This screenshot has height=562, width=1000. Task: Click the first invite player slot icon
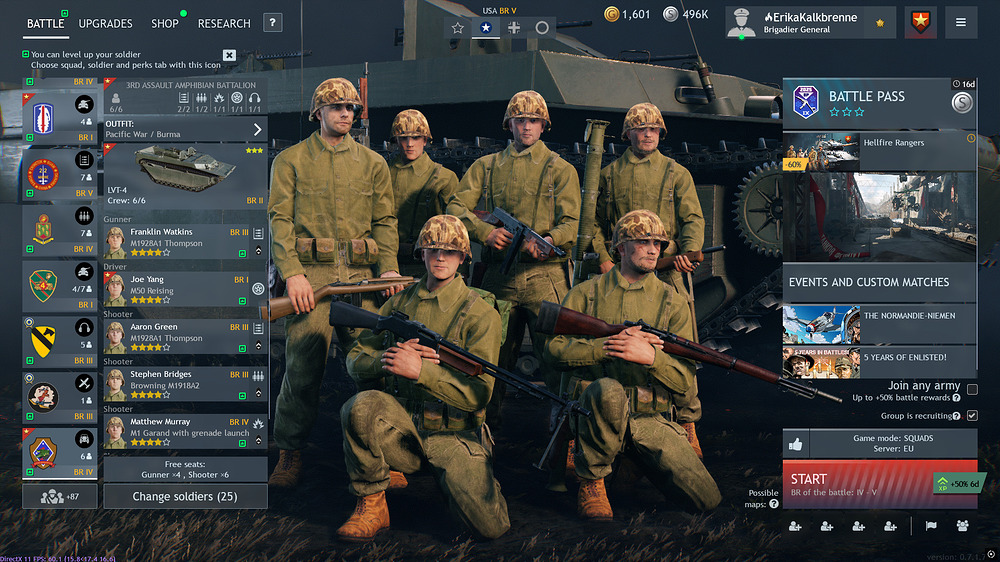(795, 526)
